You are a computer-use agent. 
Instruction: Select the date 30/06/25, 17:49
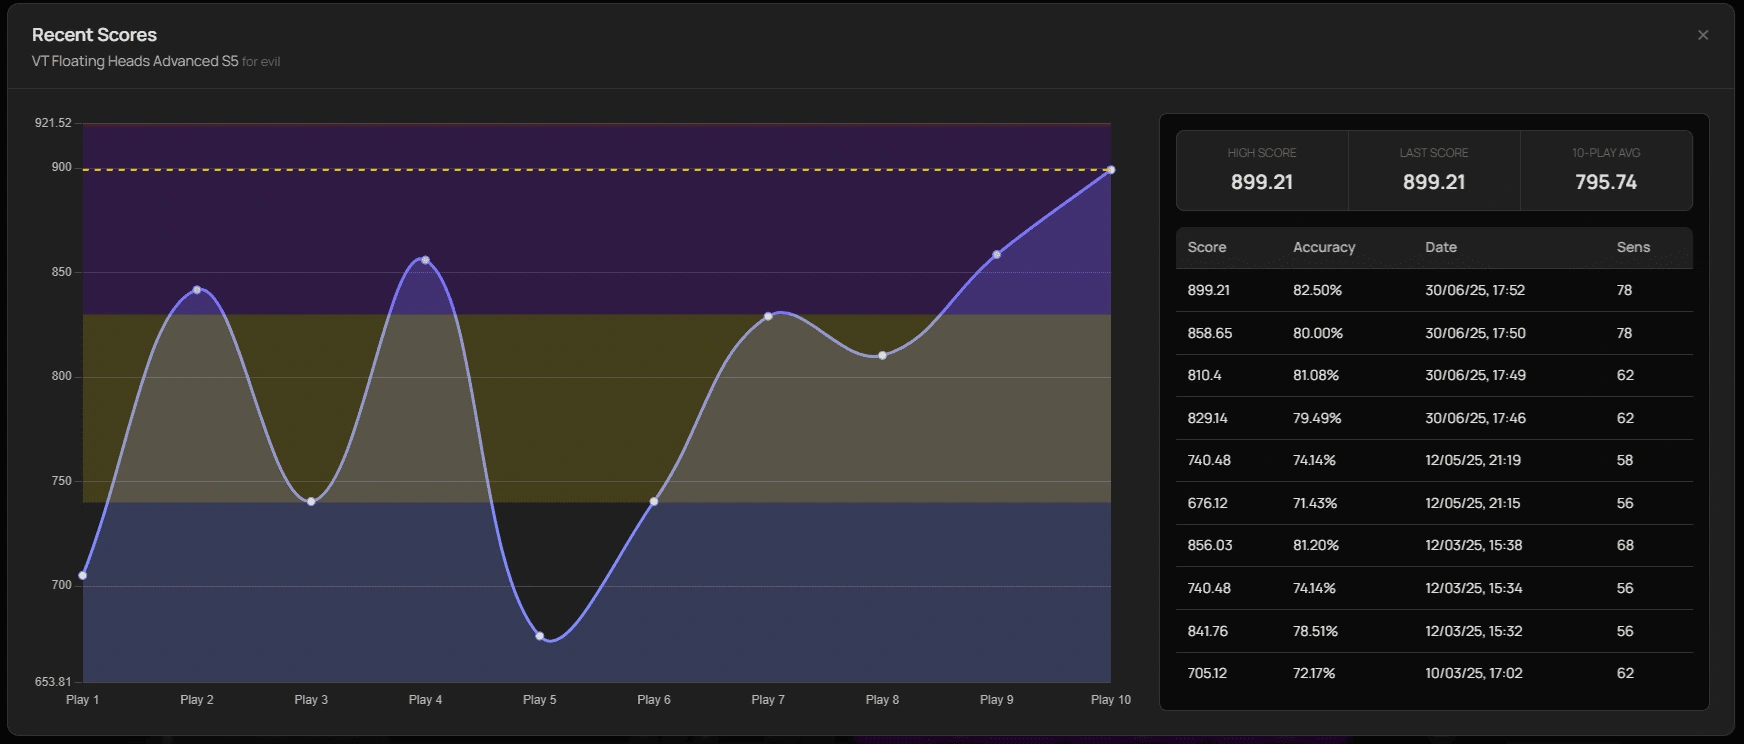pyautogui.click(x=1475, y=375)
